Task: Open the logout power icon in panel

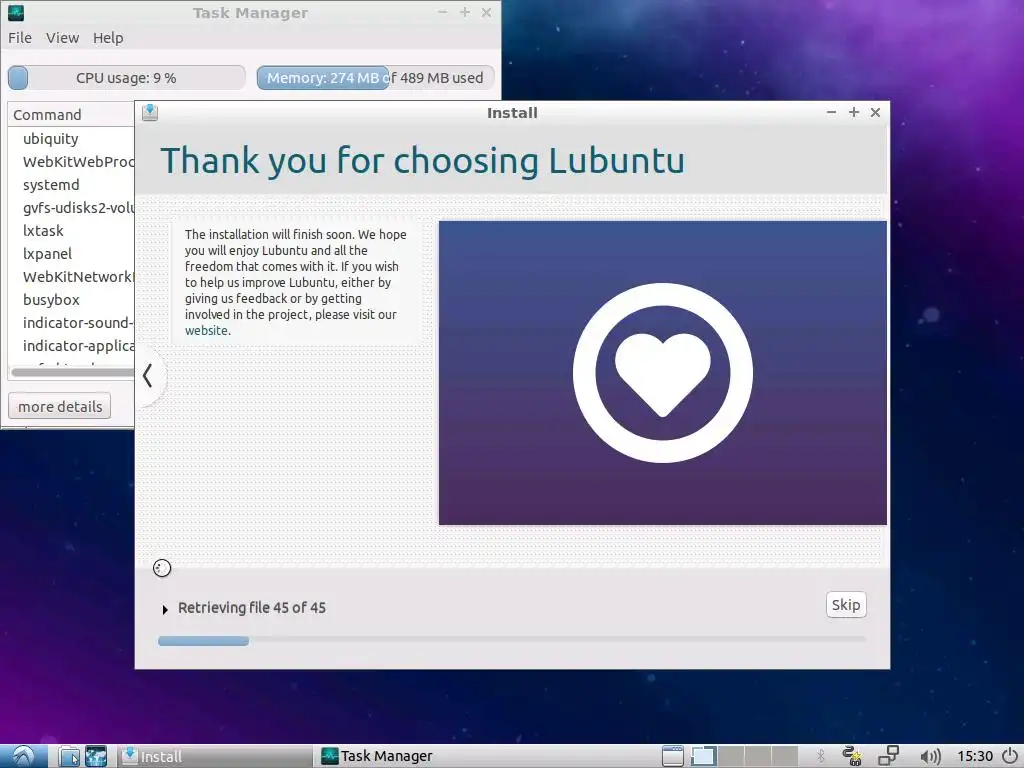Action: (1010, 756)
